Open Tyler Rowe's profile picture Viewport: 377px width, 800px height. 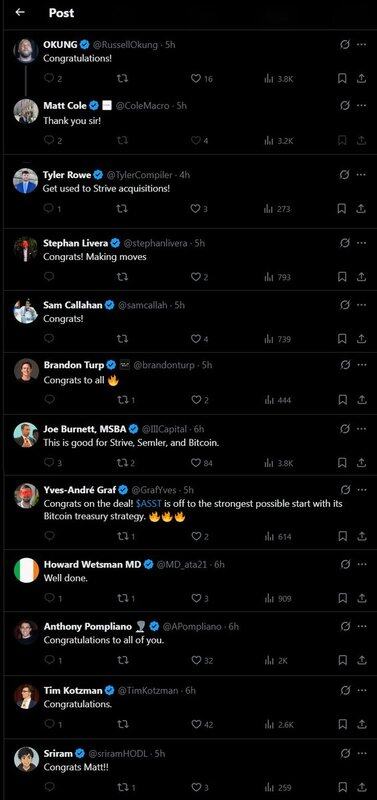26,181
